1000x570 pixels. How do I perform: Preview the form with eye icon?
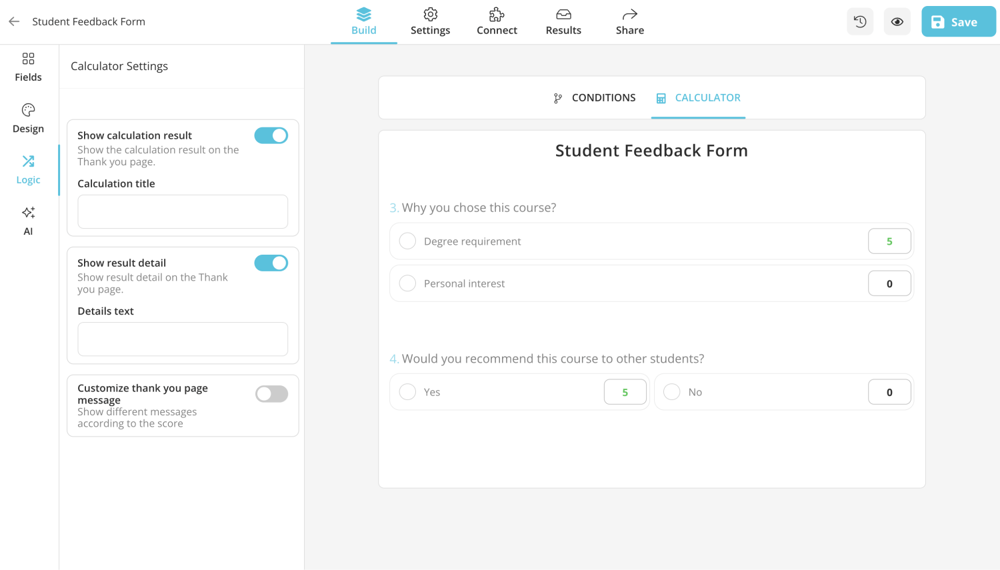[x=897, y=22]
